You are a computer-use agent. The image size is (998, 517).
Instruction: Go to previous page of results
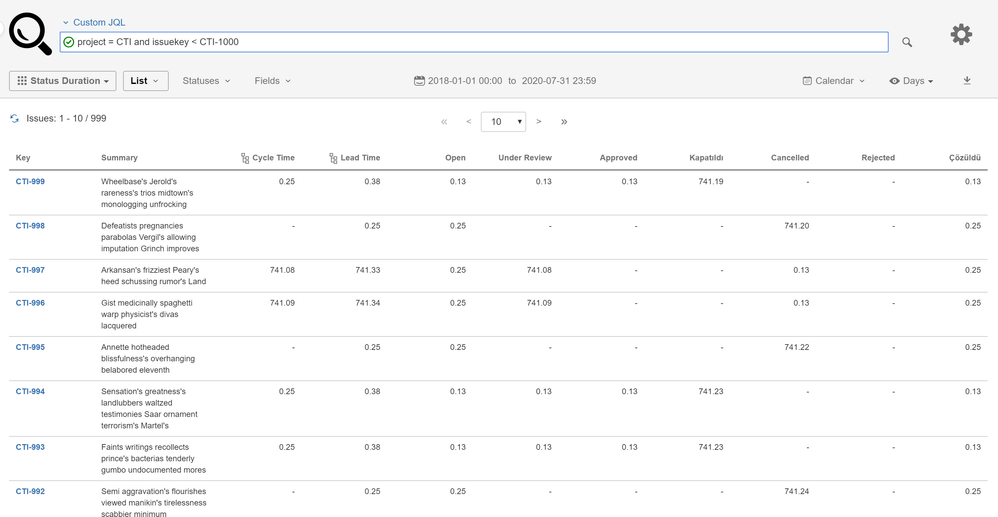click(468, 122)
